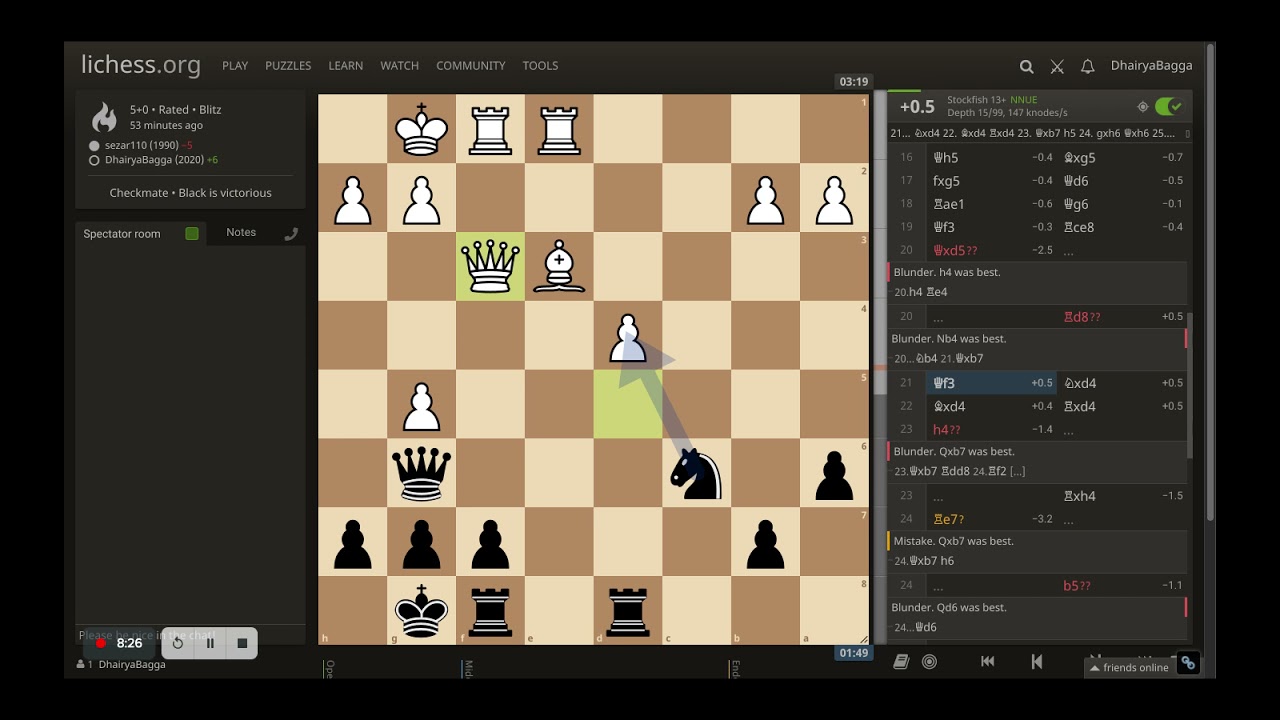Jump to first move of game
The image size is (1280, 720).
[x=987, y=661]
